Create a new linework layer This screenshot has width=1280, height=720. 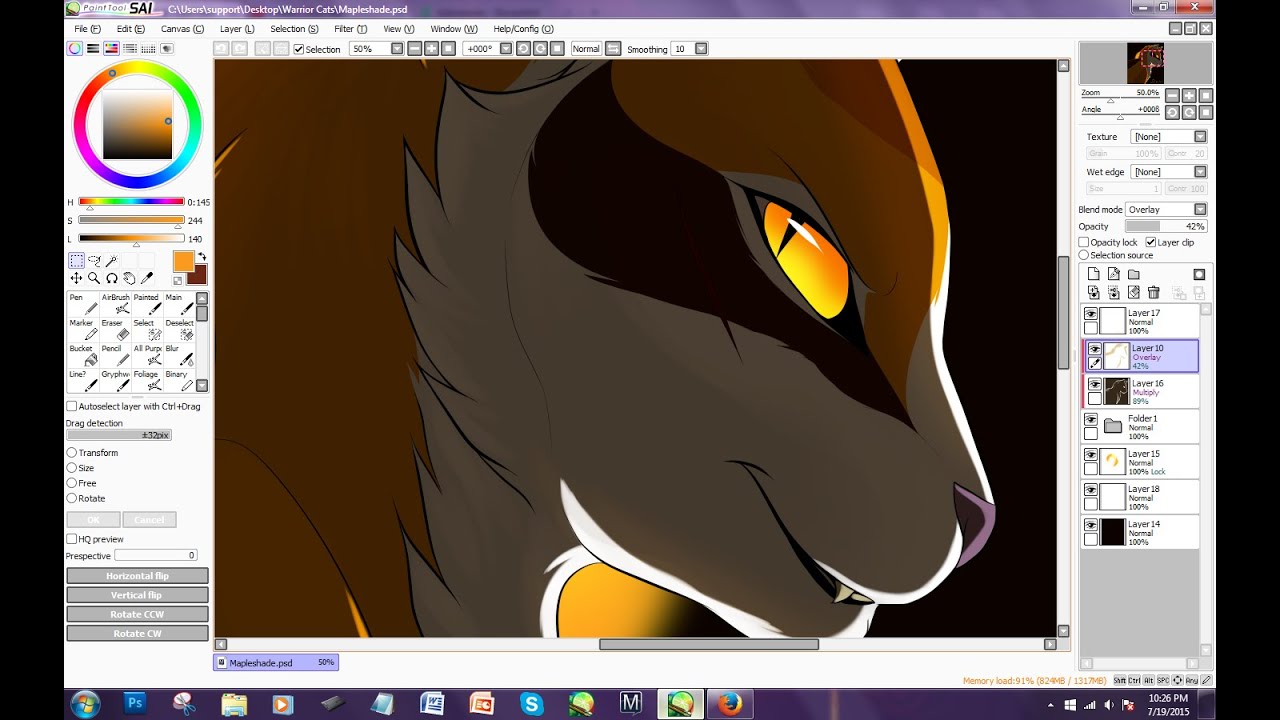pyautogui.click(x=1113, y=274)
